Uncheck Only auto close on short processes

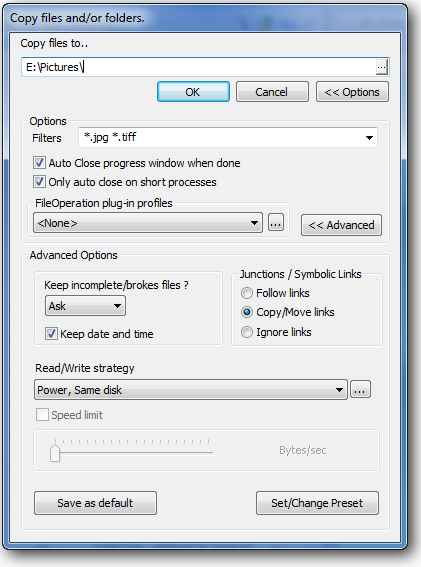pos(39,182)
